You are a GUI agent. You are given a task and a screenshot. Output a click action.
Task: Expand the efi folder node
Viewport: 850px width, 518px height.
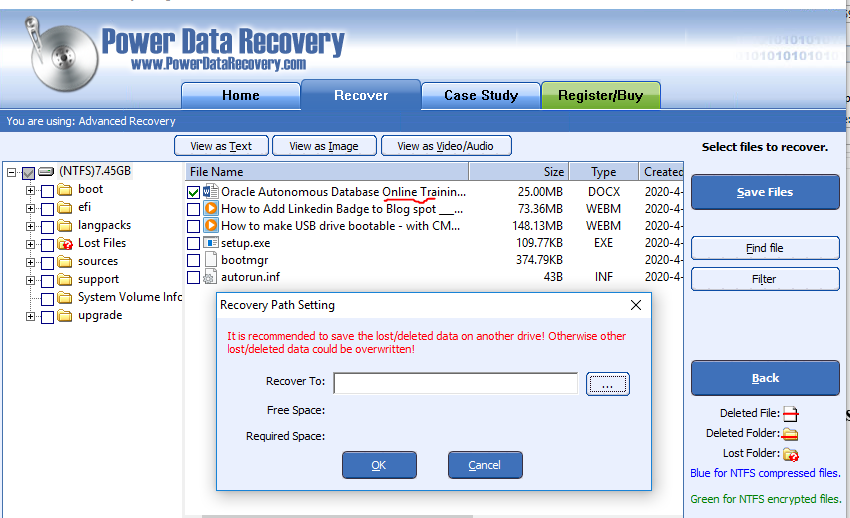pyautogui.click(x=30, y=209)
